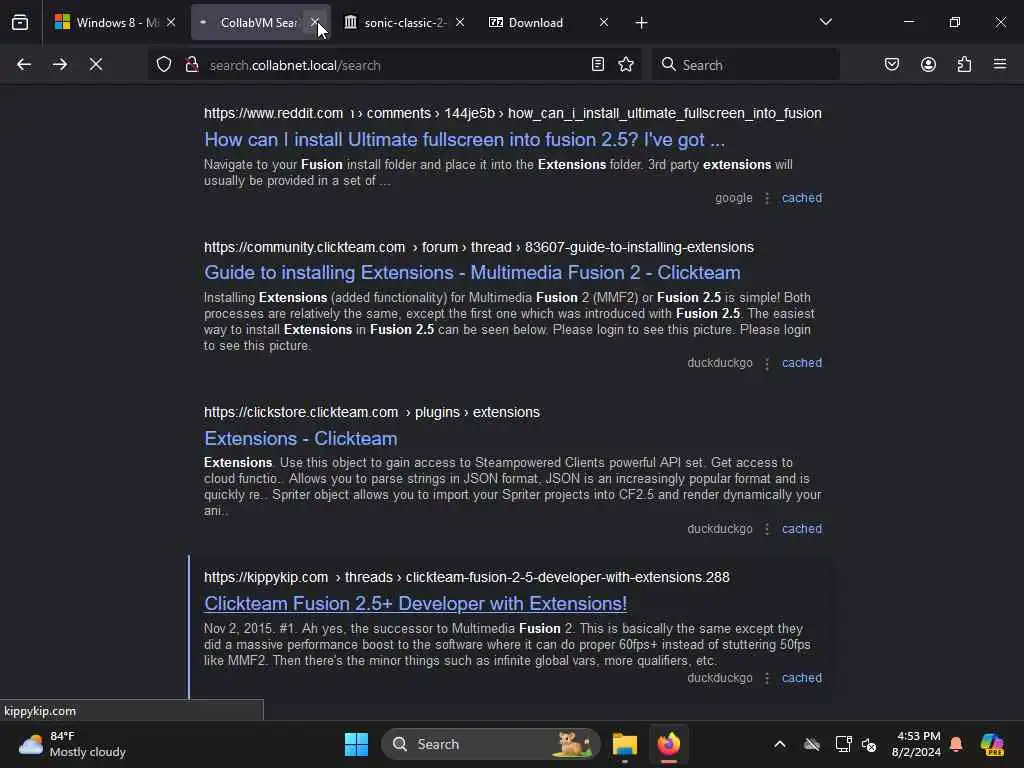Close the Windows 8 tab
The width and height of the screenshot is (1024, 768).
point(171,23)
